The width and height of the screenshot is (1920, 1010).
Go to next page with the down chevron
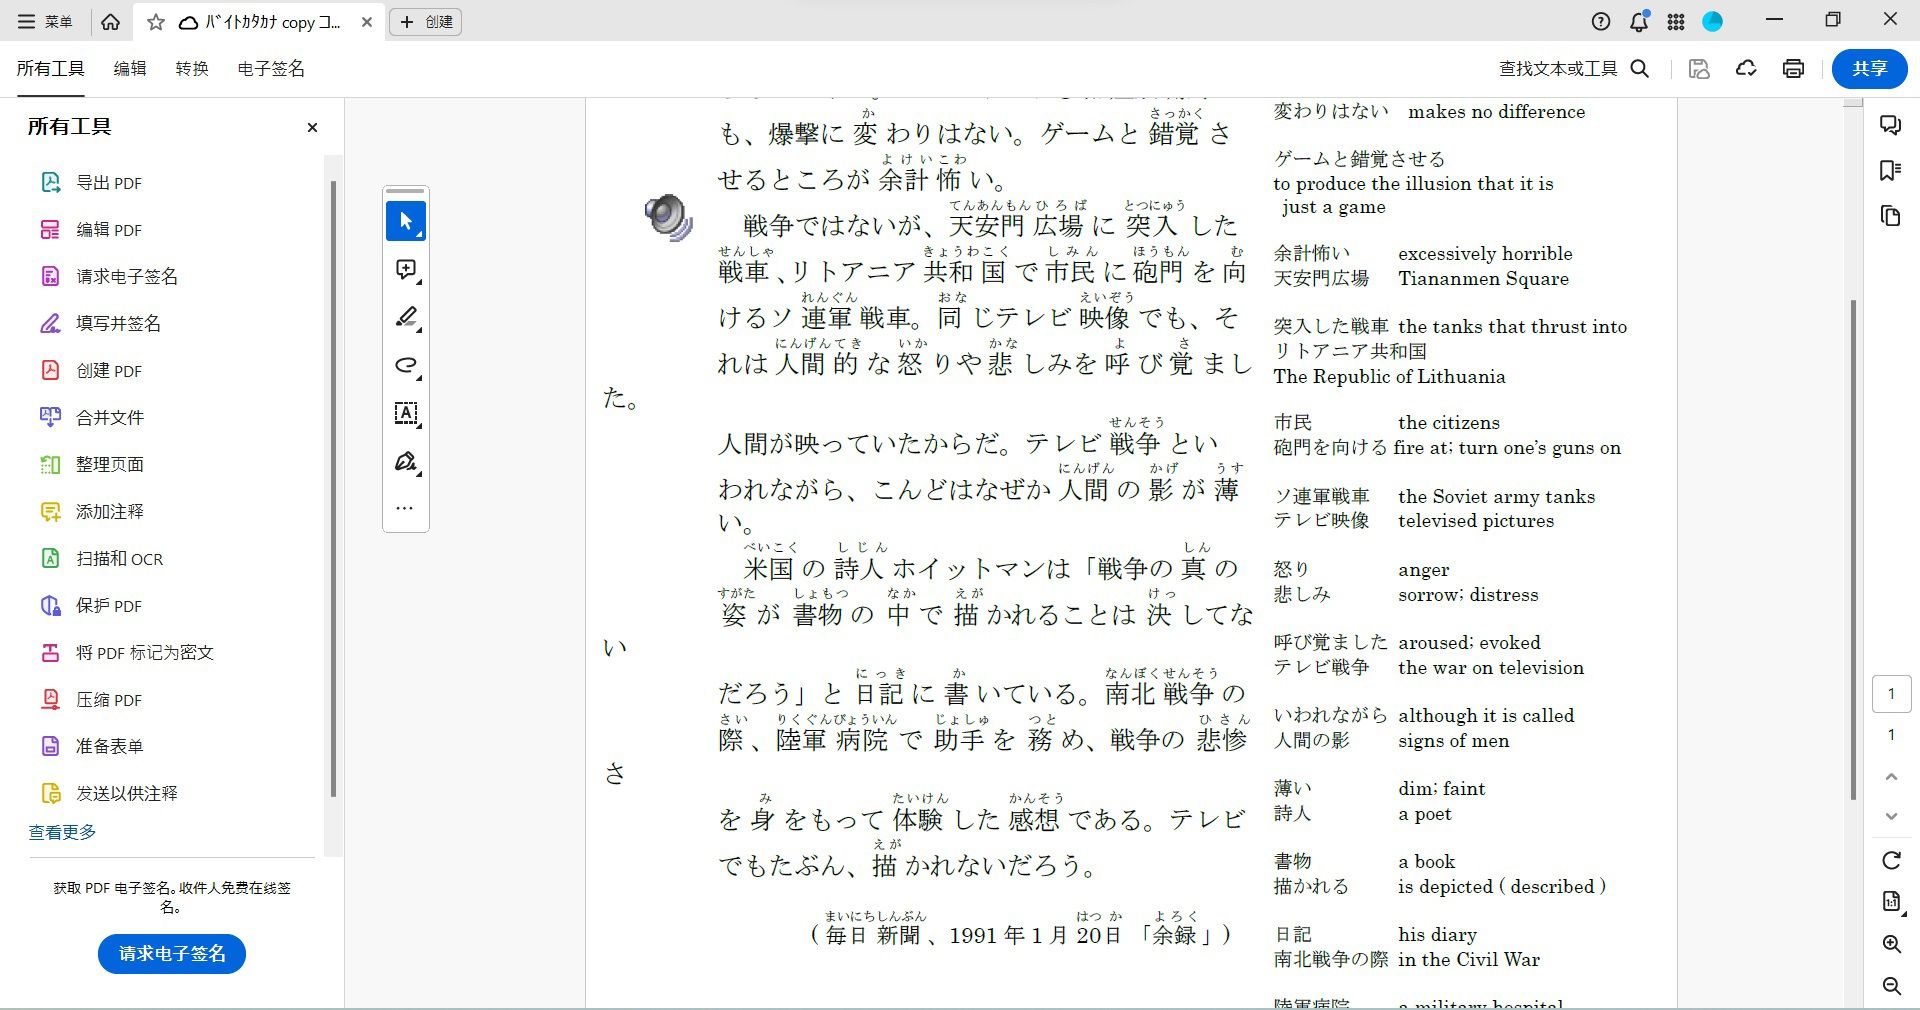click(x=1890, y=815)
